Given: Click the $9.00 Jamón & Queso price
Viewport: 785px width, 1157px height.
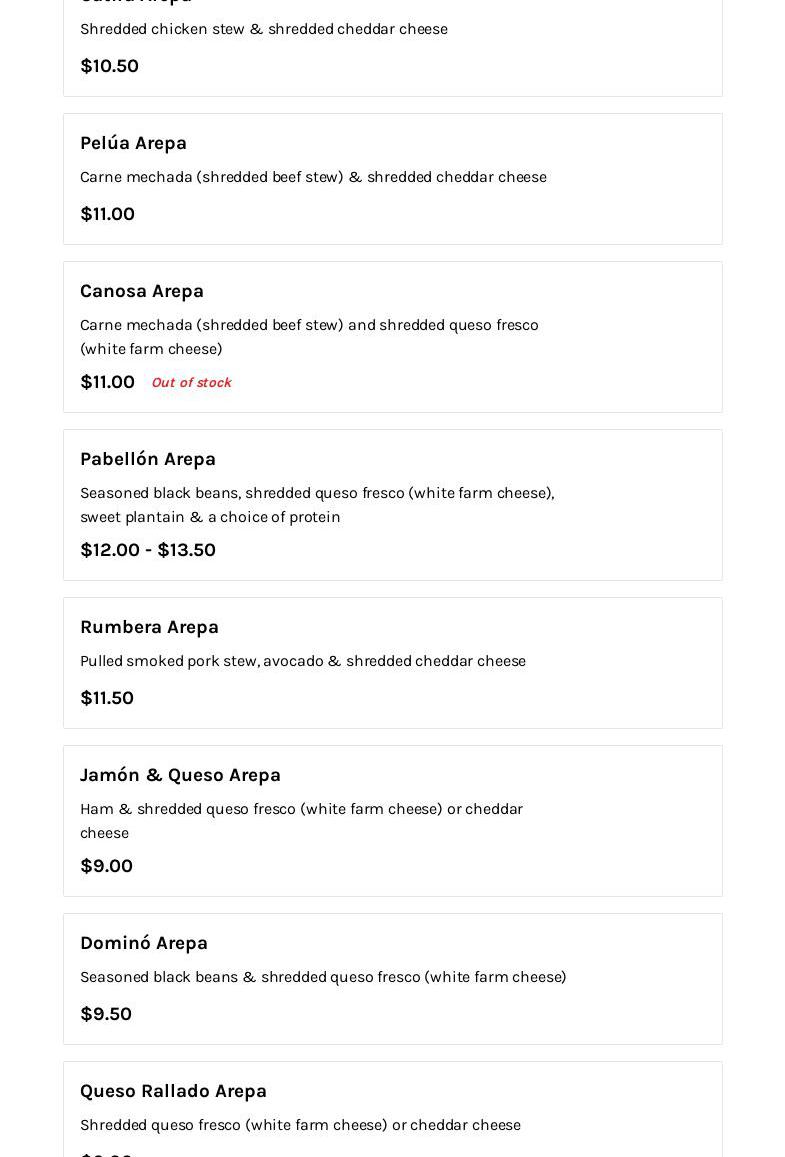Looking at the screenshot, I should pyautogui.click(x=106, y=866).
